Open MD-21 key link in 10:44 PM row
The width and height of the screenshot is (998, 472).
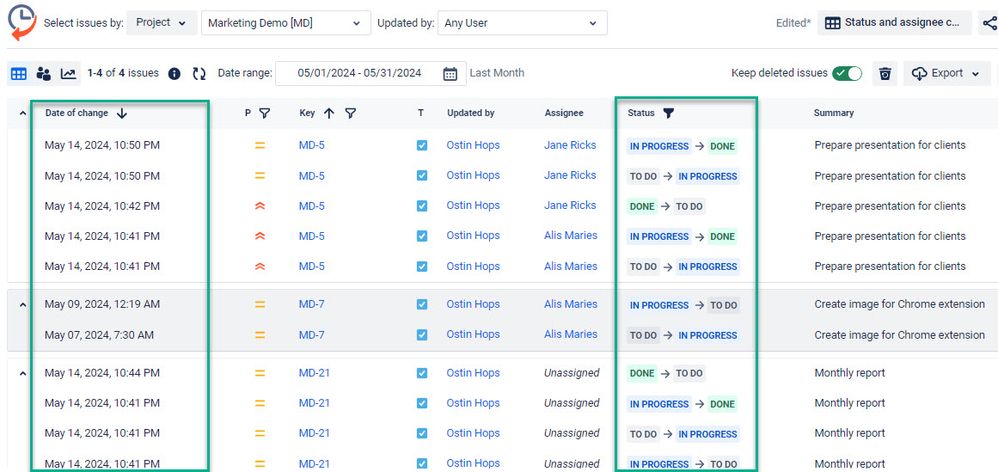(314, 373)
